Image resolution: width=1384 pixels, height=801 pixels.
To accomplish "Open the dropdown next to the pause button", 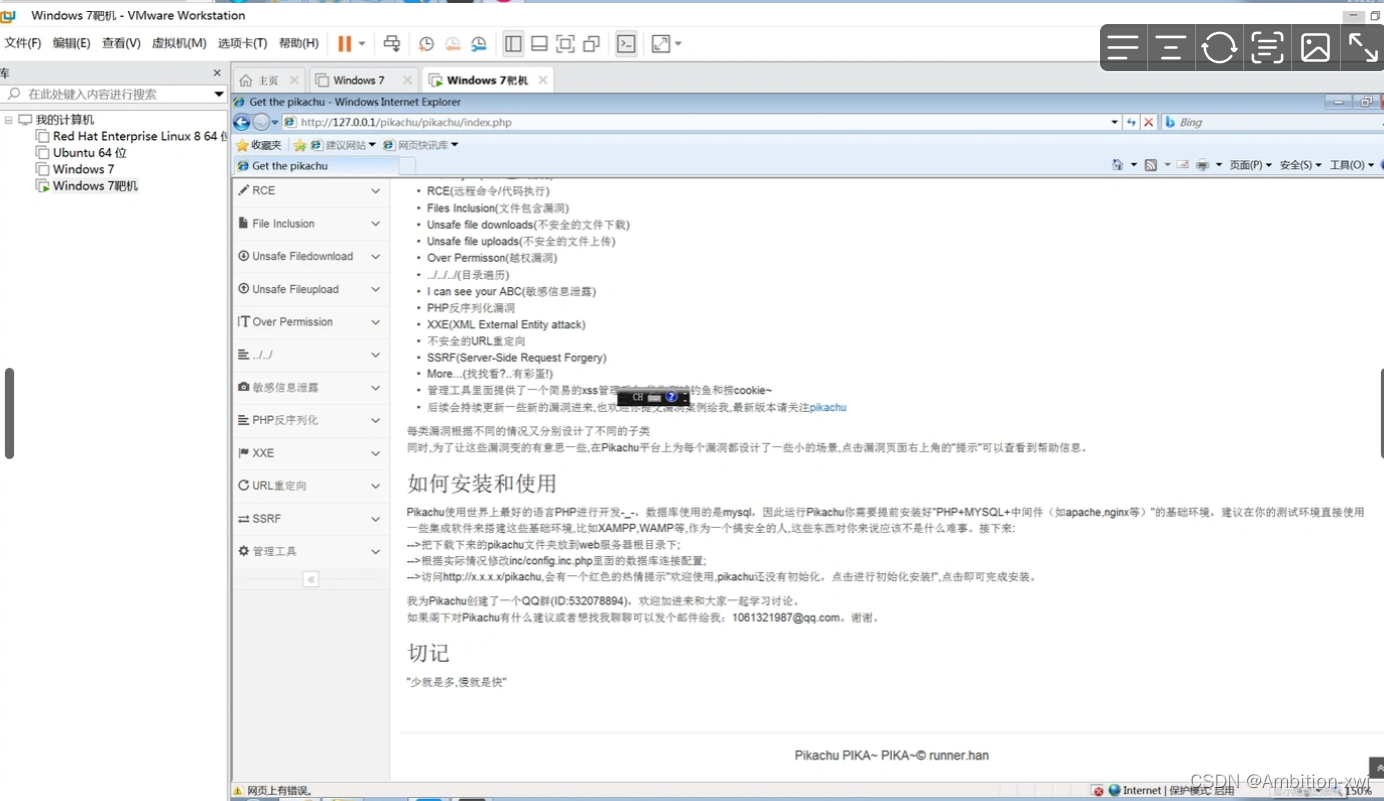I will coord(362,44).
